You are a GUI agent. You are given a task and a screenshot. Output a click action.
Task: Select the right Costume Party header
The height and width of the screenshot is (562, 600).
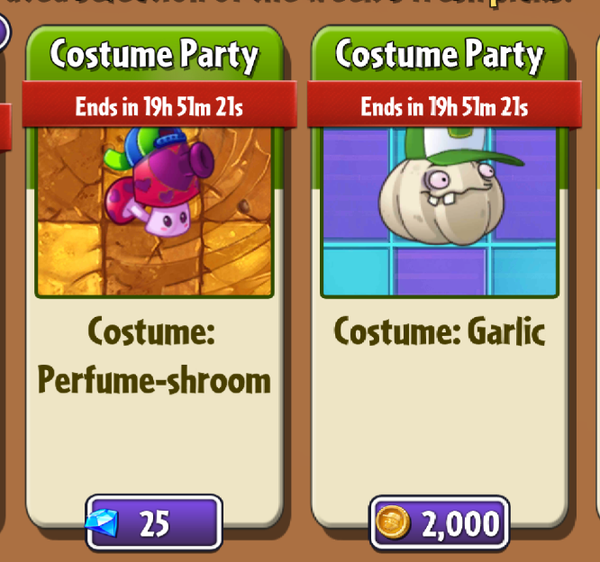(439, 55)
